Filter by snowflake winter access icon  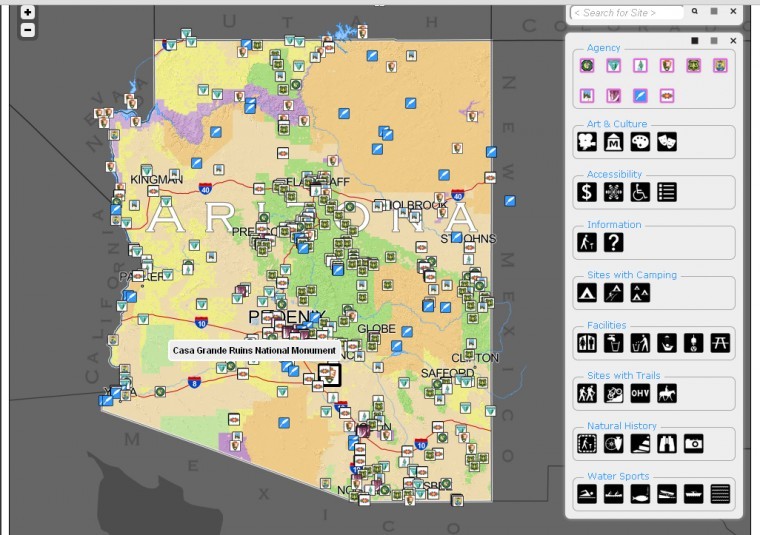pos(614,192)
